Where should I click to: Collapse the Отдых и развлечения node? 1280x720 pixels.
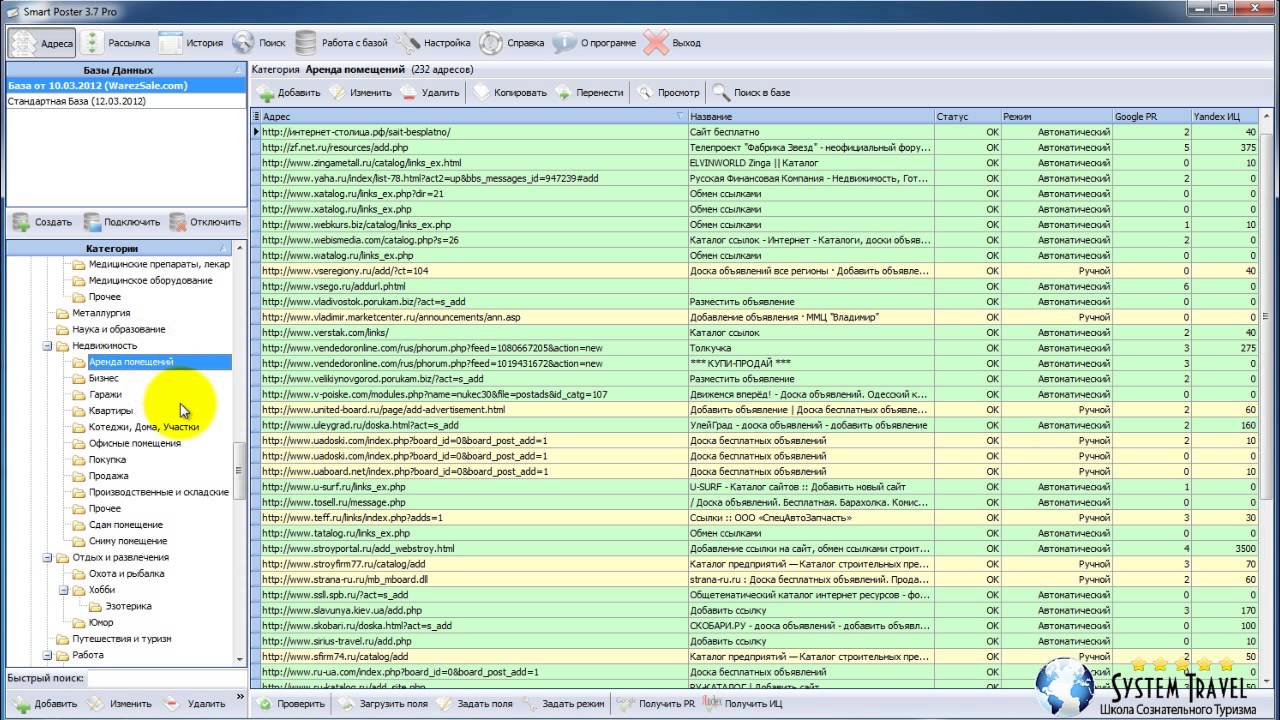click(47, 558)
